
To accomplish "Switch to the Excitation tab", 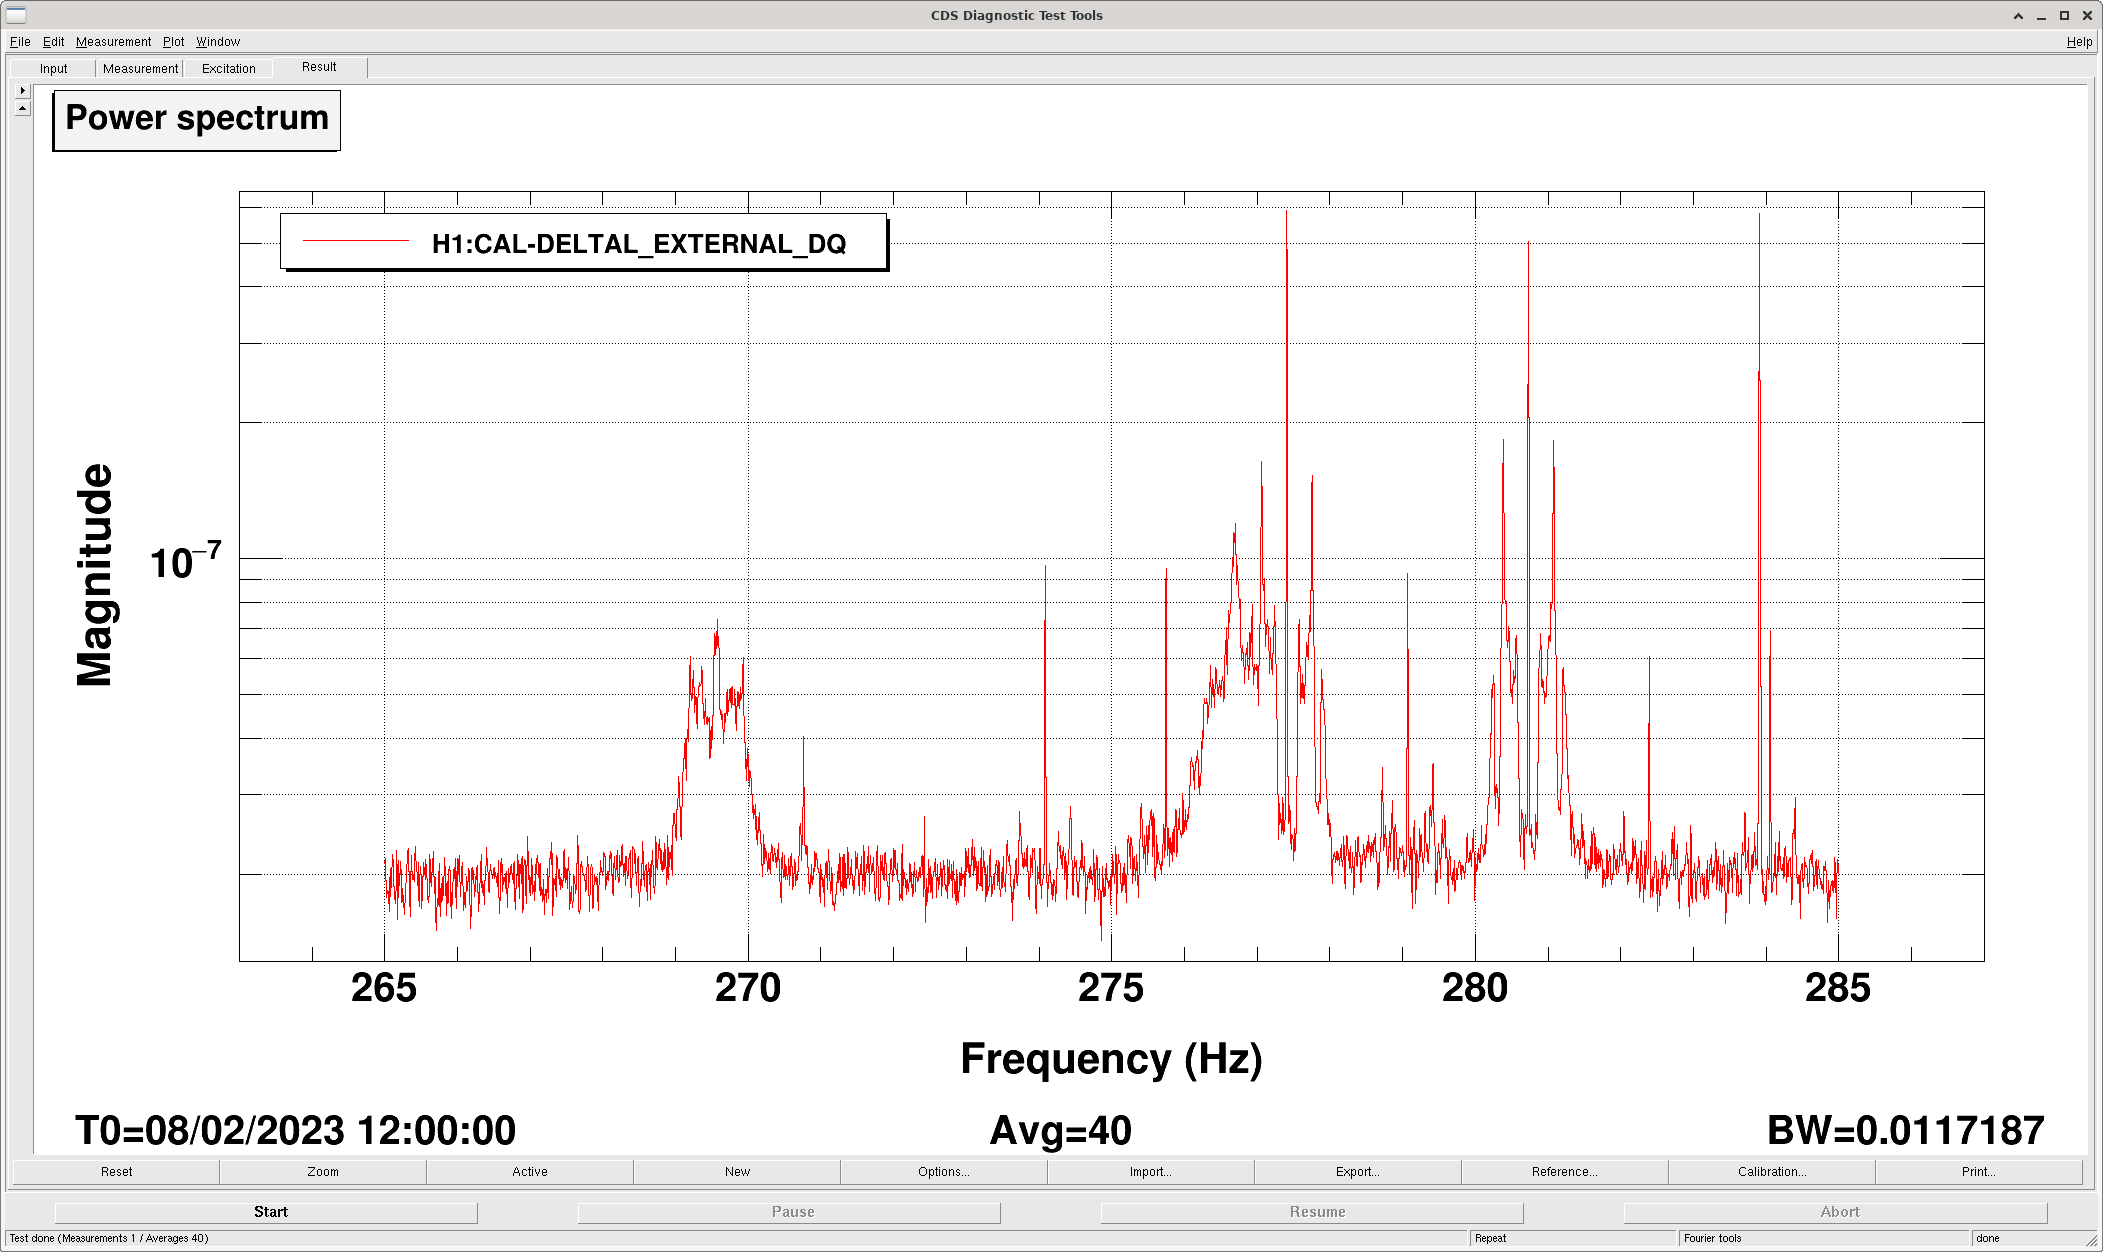I will 228,69.
